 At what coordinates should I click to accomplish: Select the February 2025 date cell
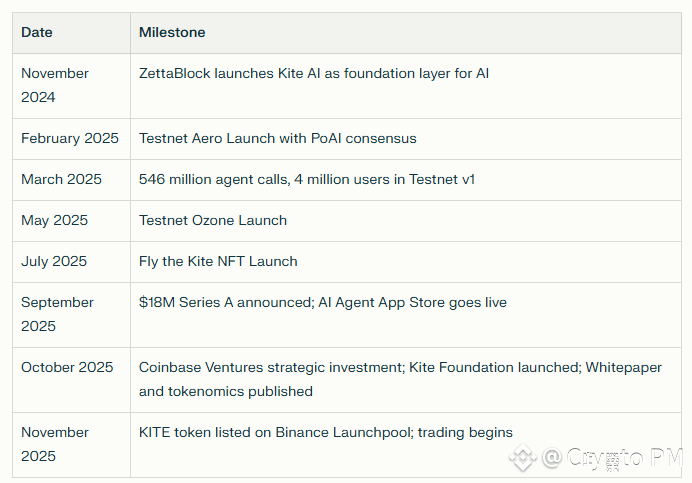pos(70,138)
